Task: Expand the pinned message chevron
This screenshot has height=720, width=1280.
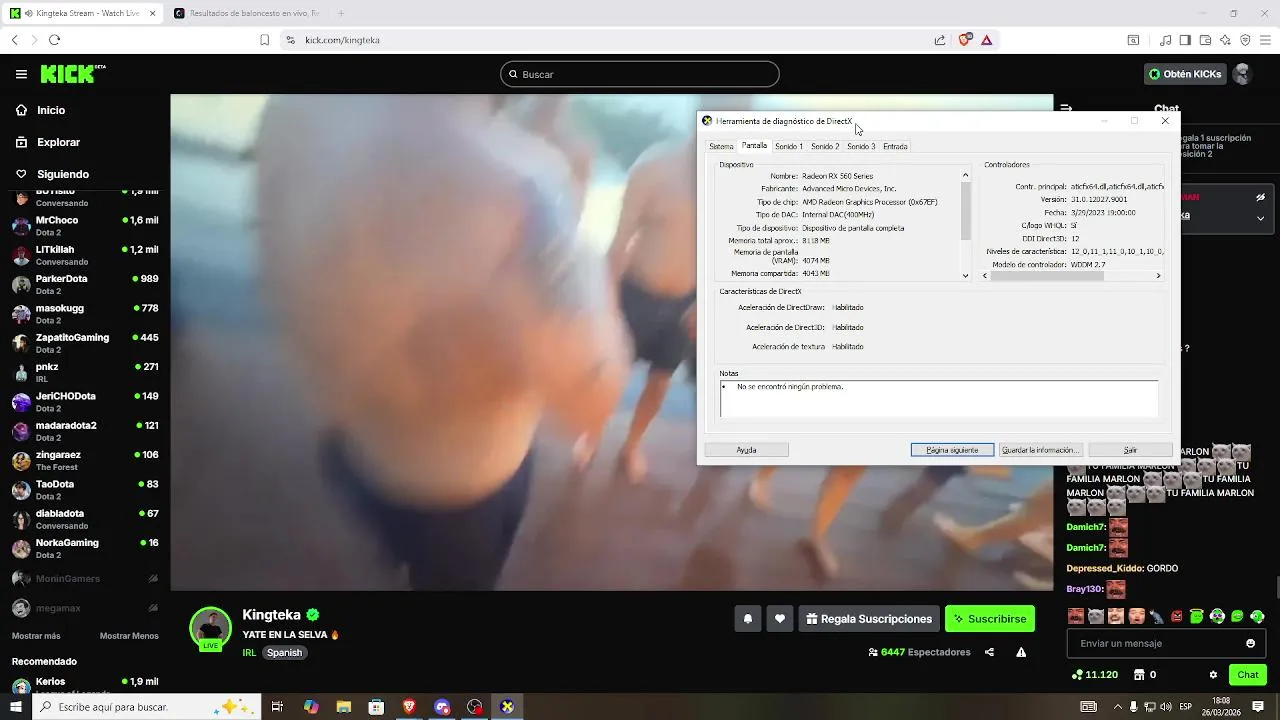Action: pos(1260,218)
